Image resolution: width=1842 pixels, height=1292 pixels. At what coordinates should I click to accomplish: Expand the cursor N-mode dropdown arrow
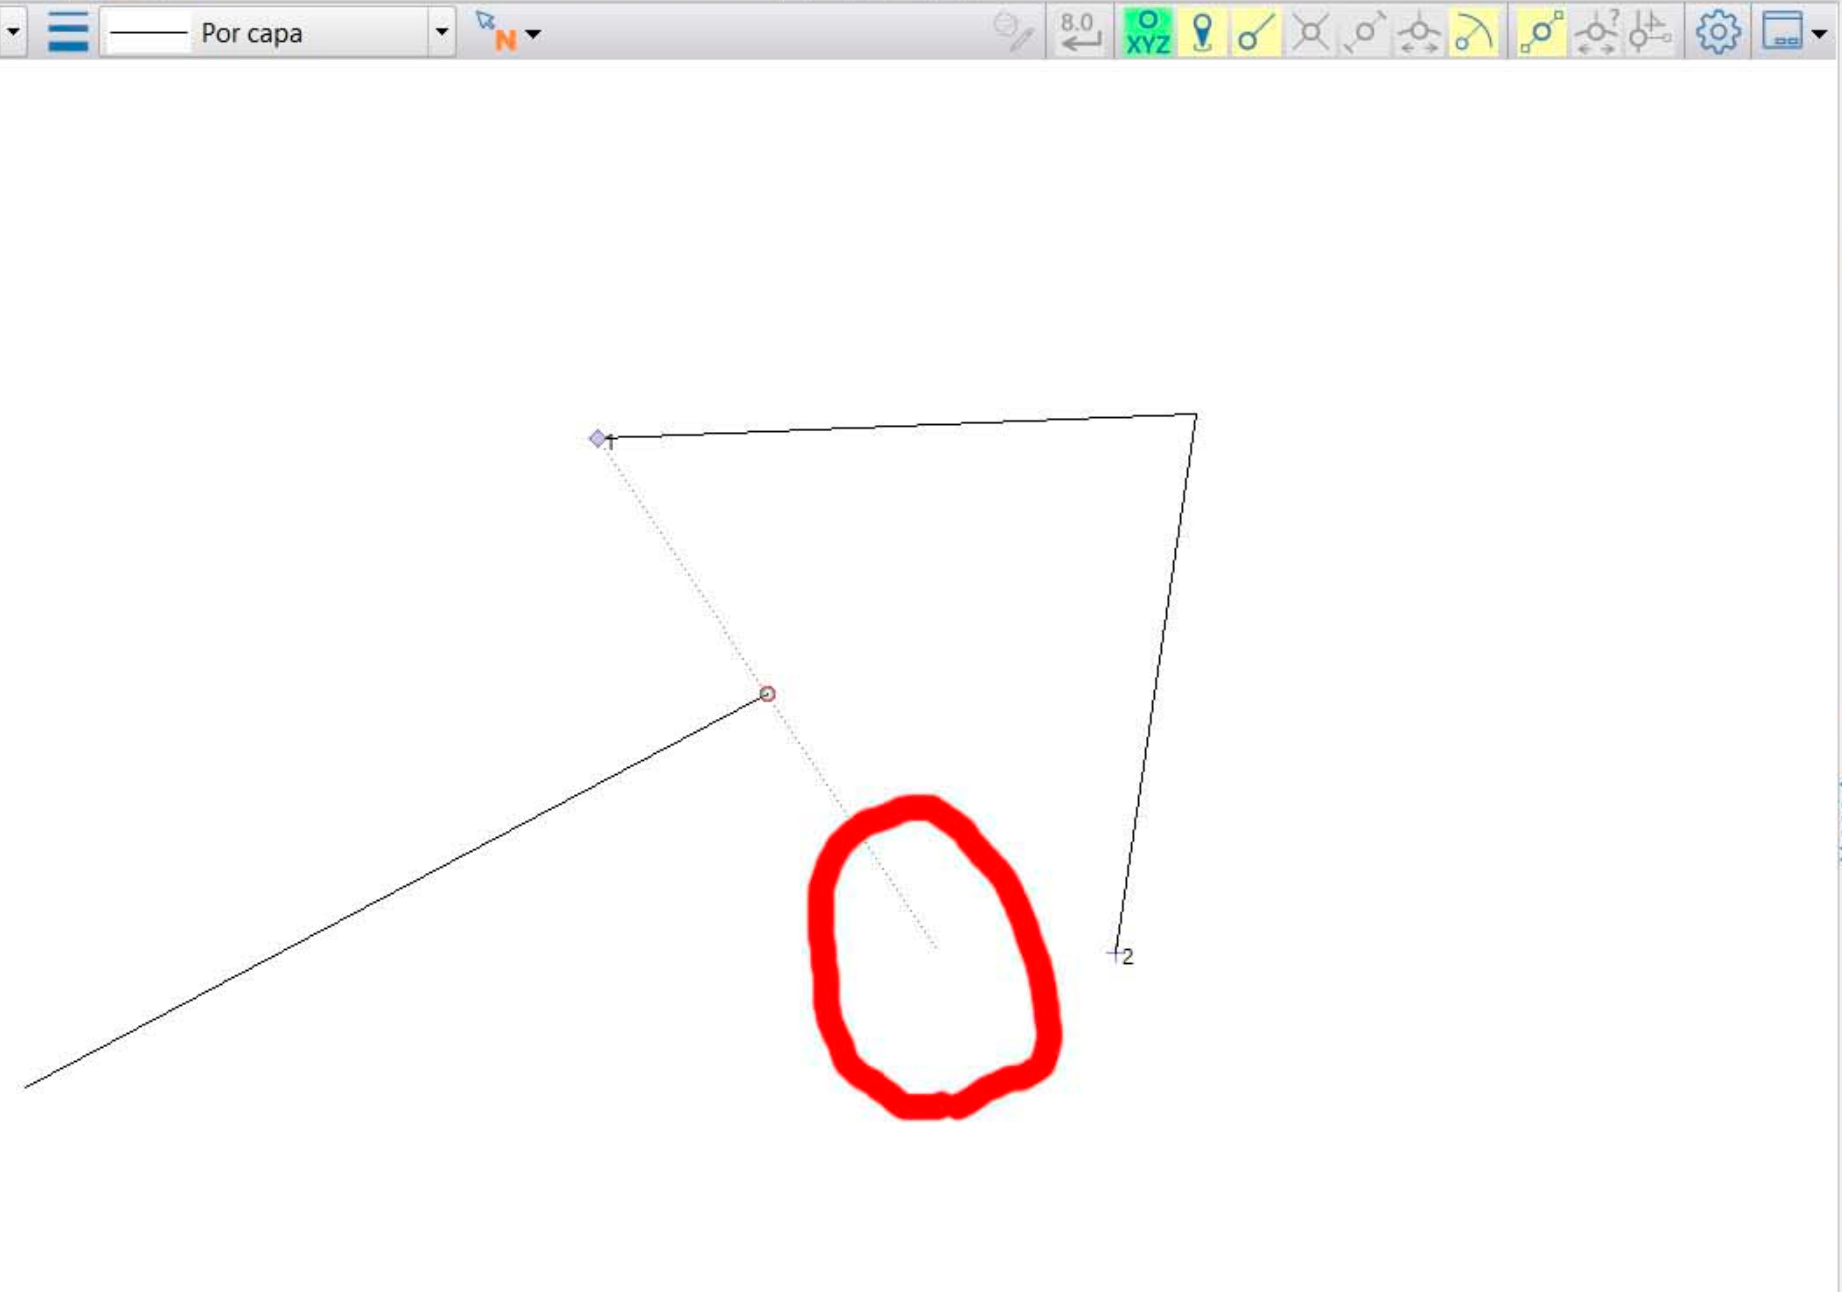pos(535,35)
